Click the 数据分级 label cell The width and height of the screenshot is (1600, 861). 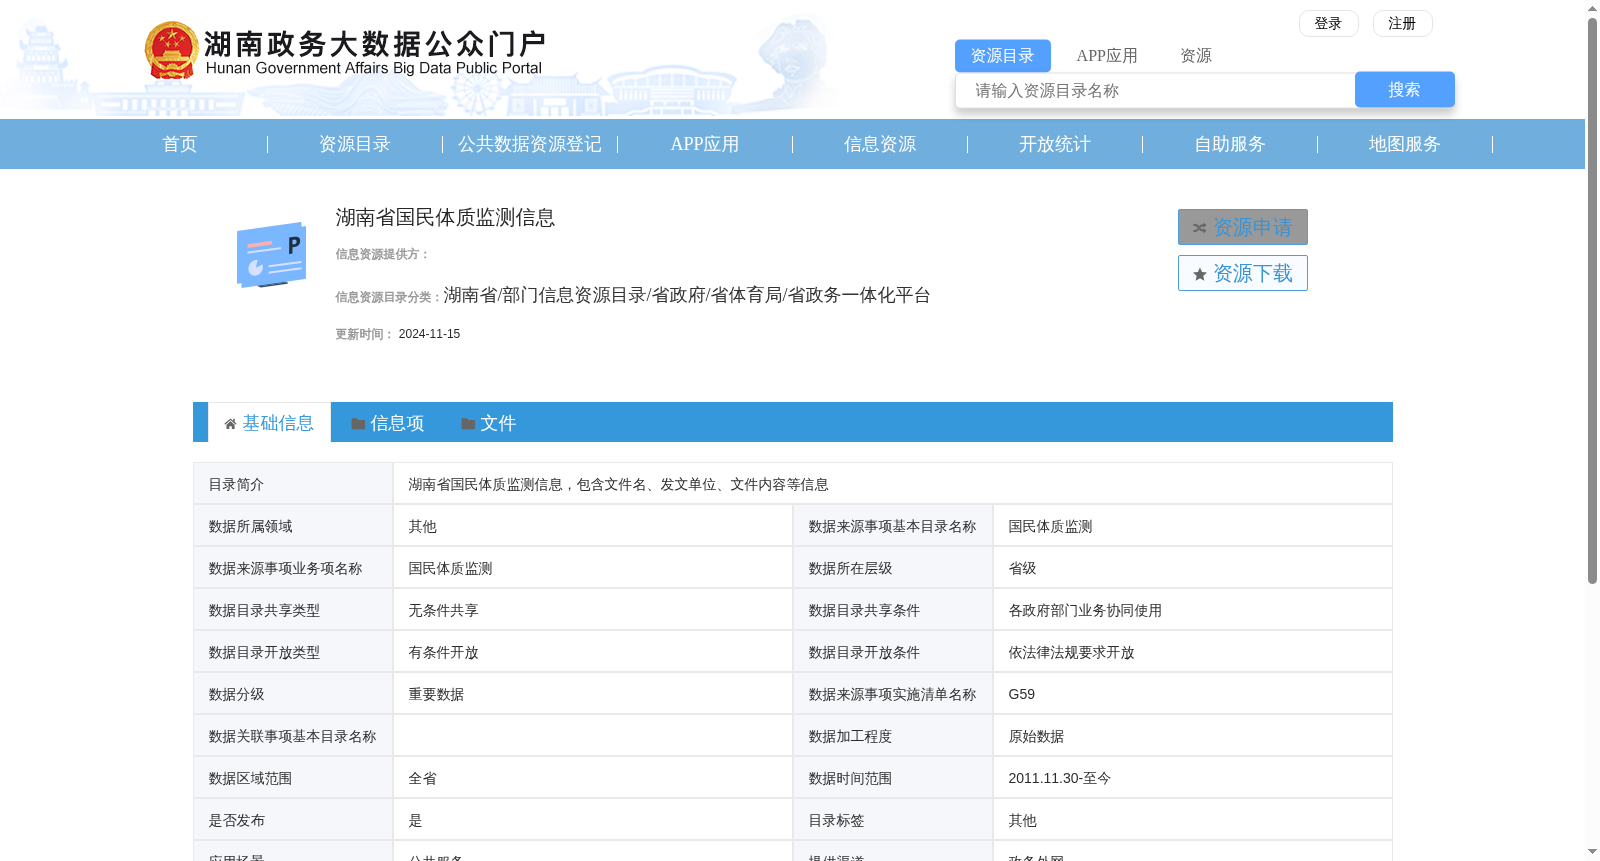[x=293, y=694]
